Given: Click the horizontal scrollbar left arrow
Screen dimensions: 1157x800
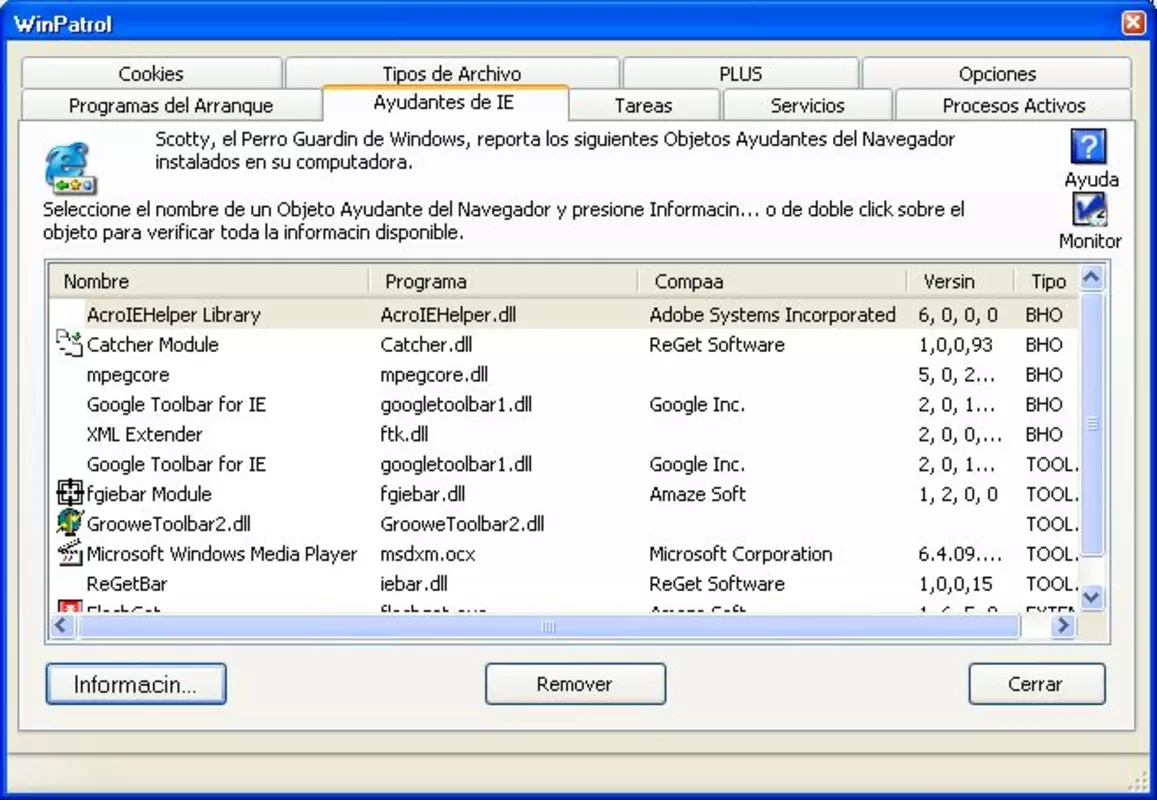Looking at the screenshot, I should click(x=62, y=626).
